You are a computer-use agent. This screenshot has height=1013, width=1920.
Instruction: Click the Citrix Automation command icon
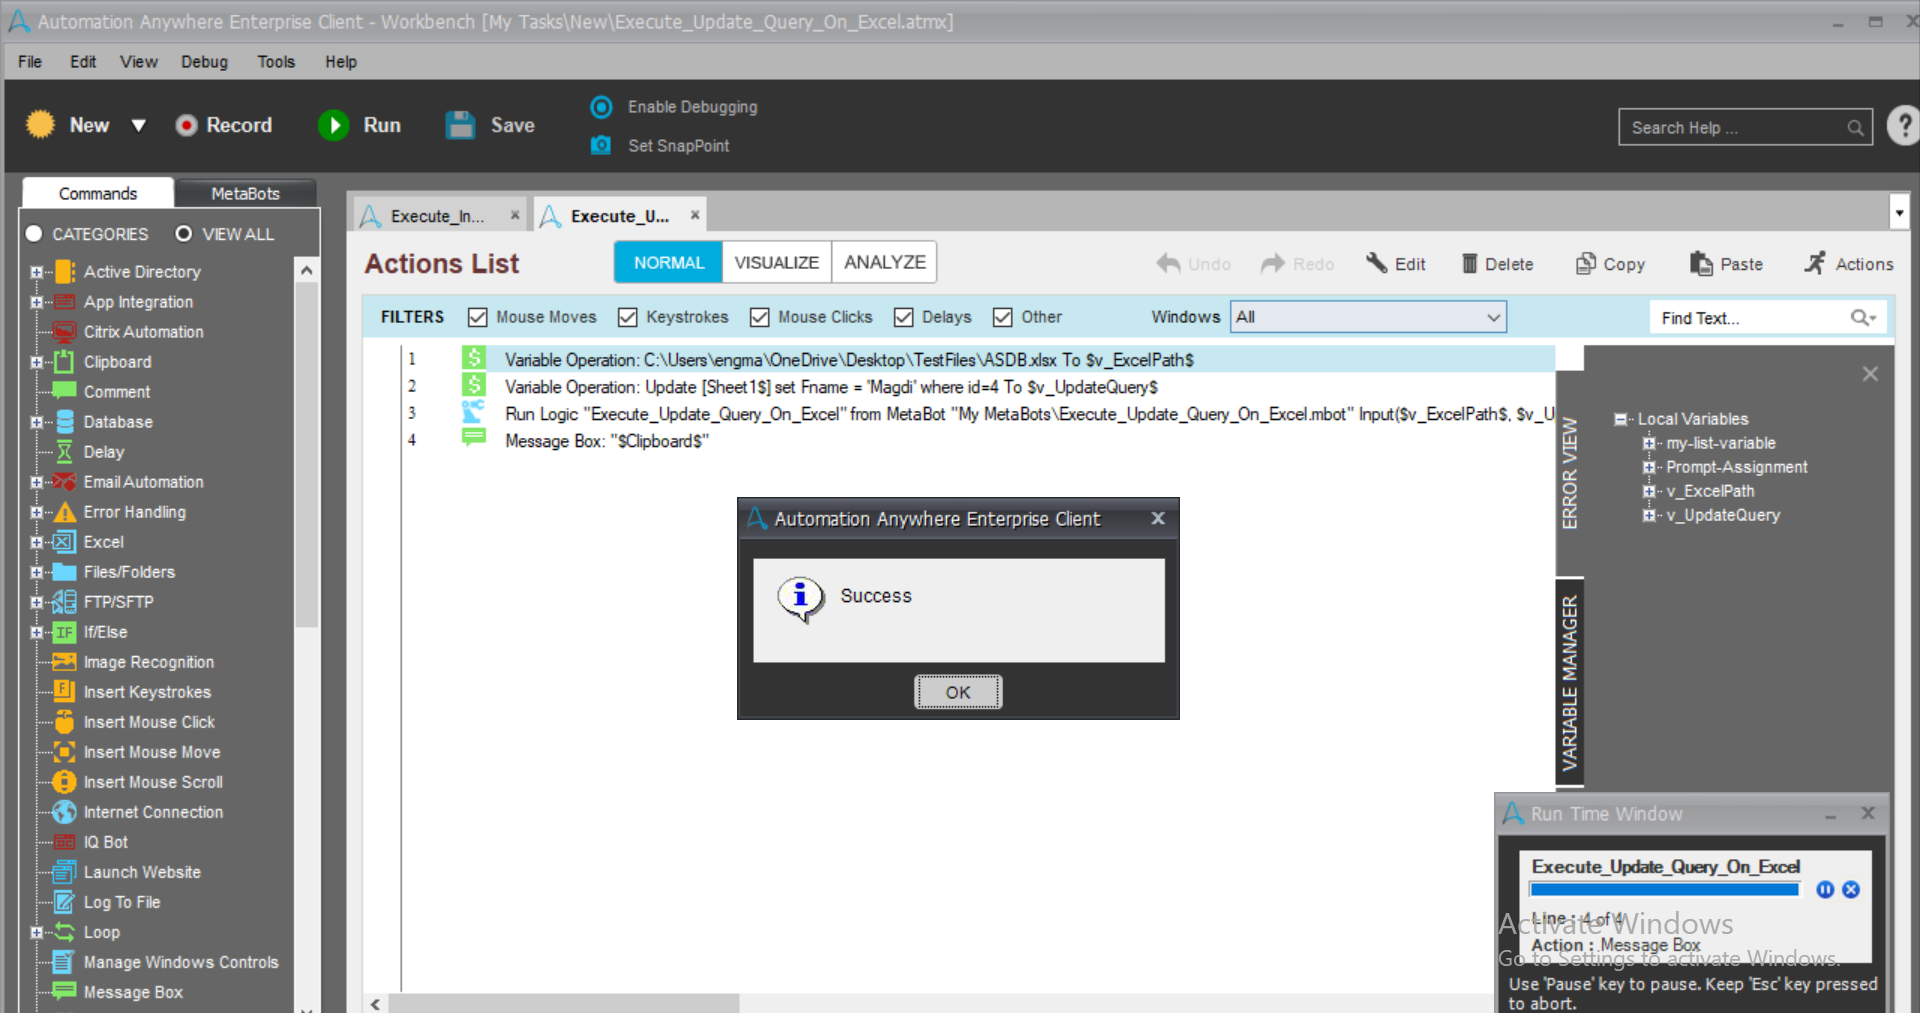pos(65,332)
